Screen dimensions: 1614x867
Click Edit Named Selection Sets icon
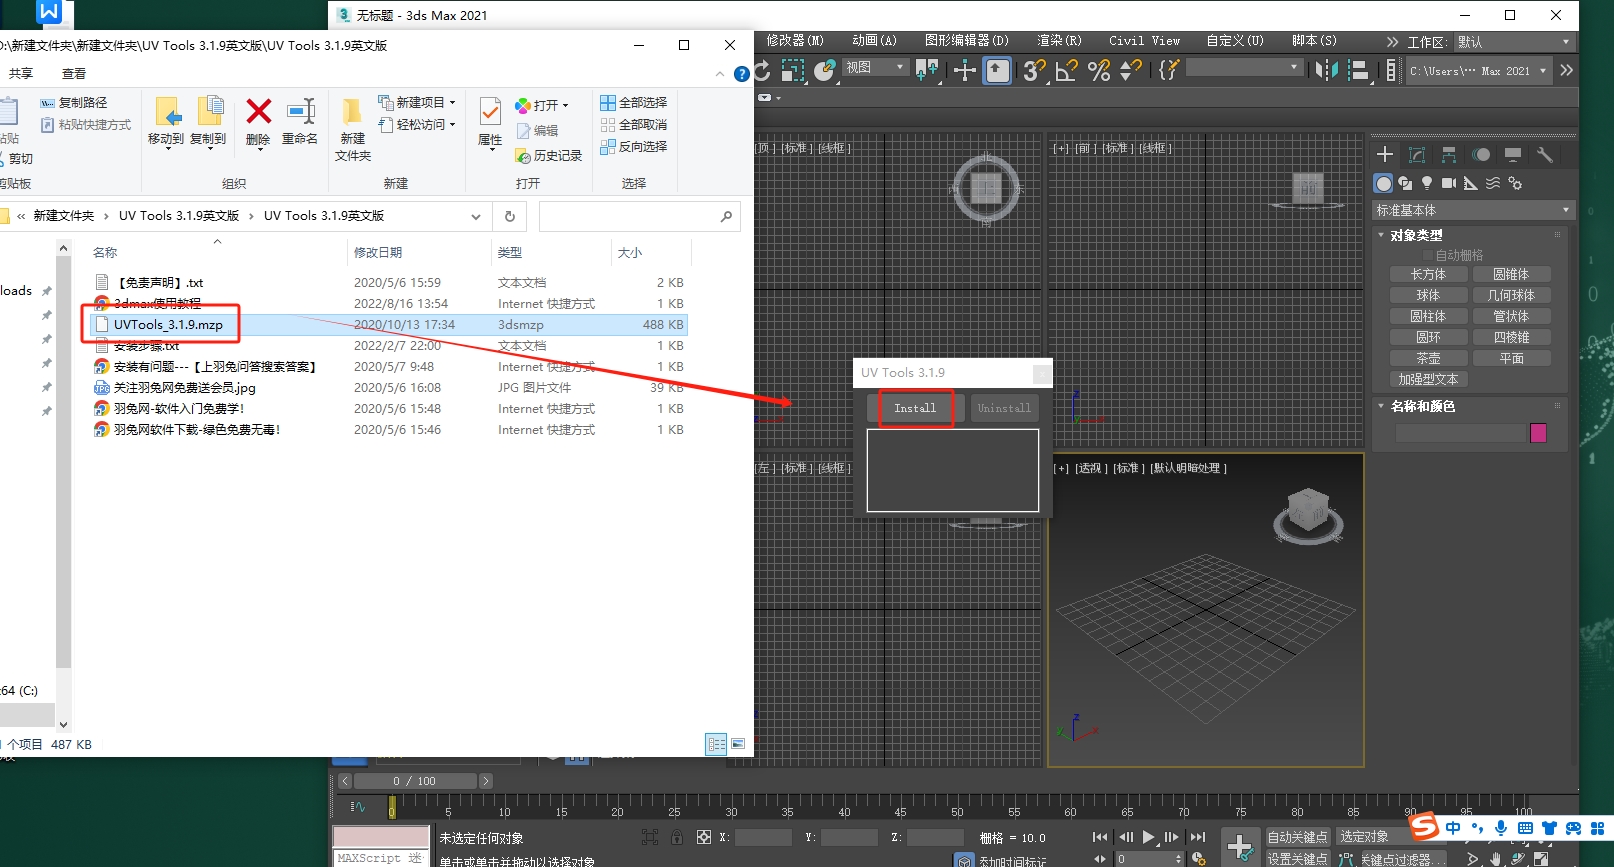[1168, 70]
